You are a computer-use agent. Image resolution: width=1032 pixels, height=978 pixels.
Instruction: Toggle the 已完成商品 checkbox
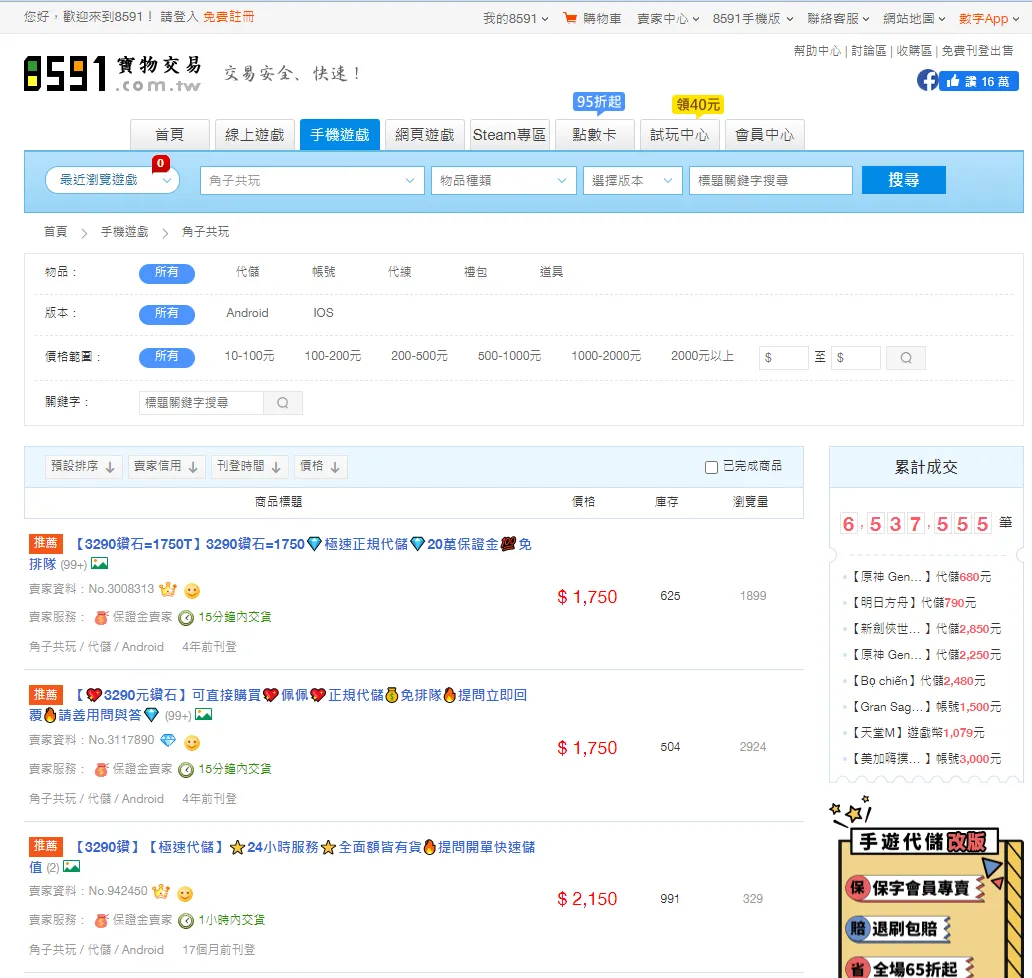[x=711, y=467]
